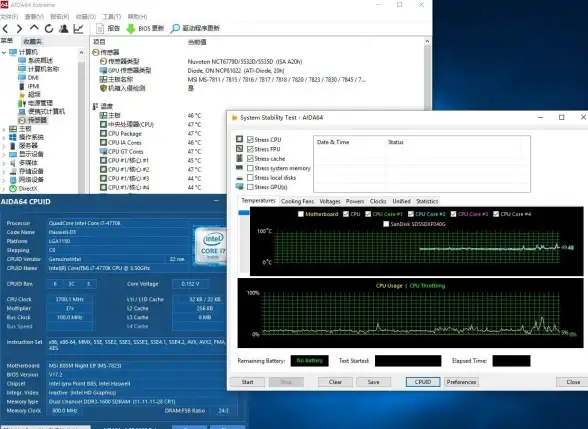
Task: Expand the DirectX tree node arrow
Action: [4, 188]
